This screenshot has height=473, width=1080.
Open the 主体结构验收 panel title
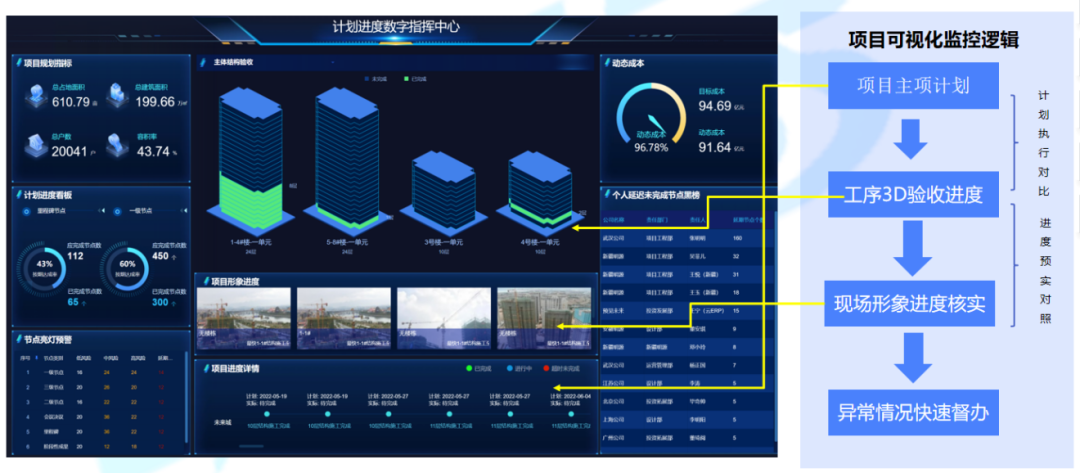233,63
